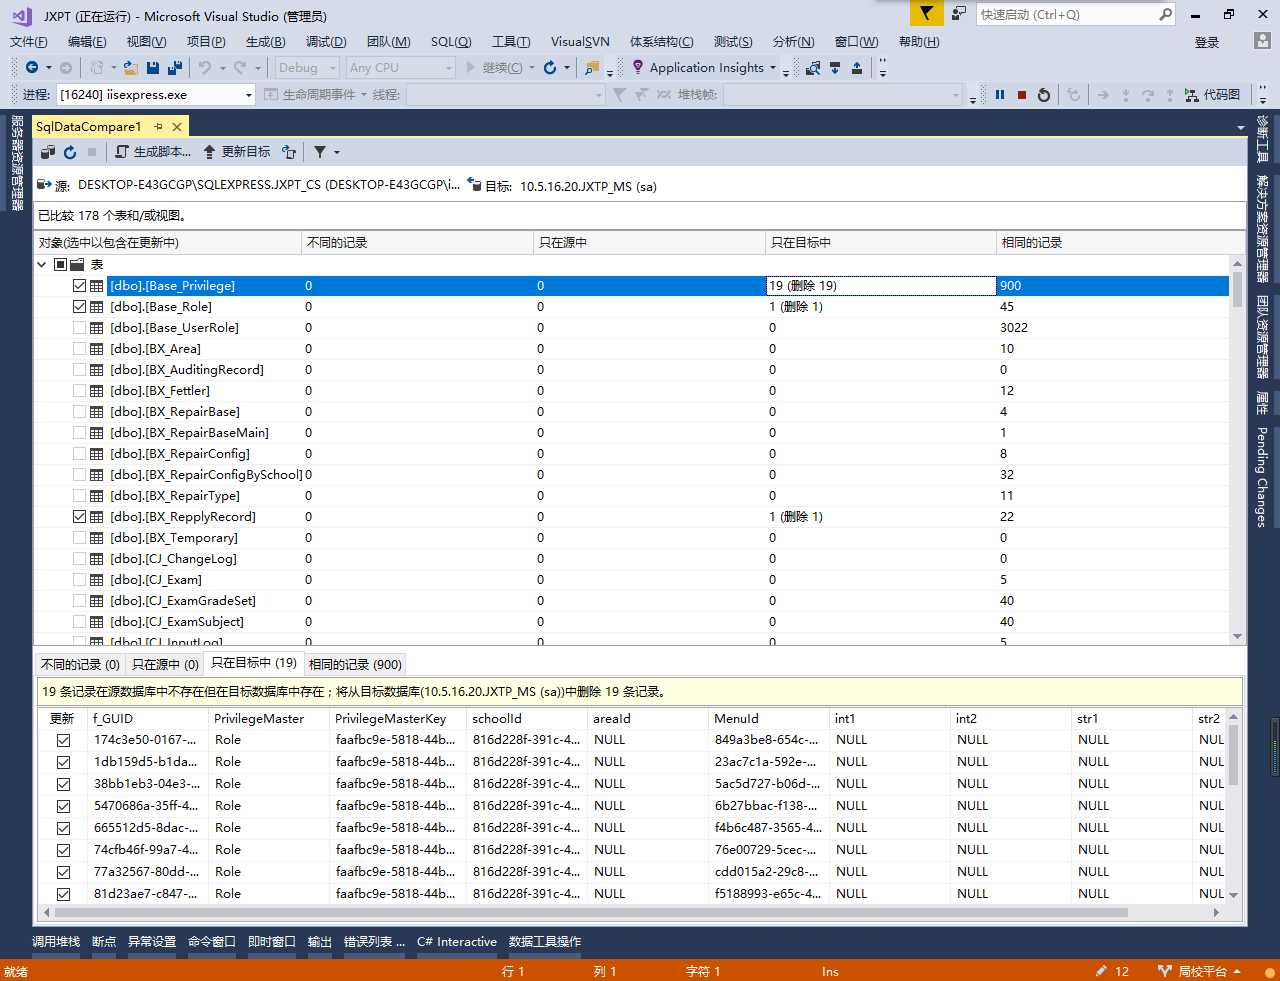Viewport: 1280px width, 981px height.
Task: Uncheck the [dbo].[Base_Privilege] table checkbox
Action: point(80,286)
